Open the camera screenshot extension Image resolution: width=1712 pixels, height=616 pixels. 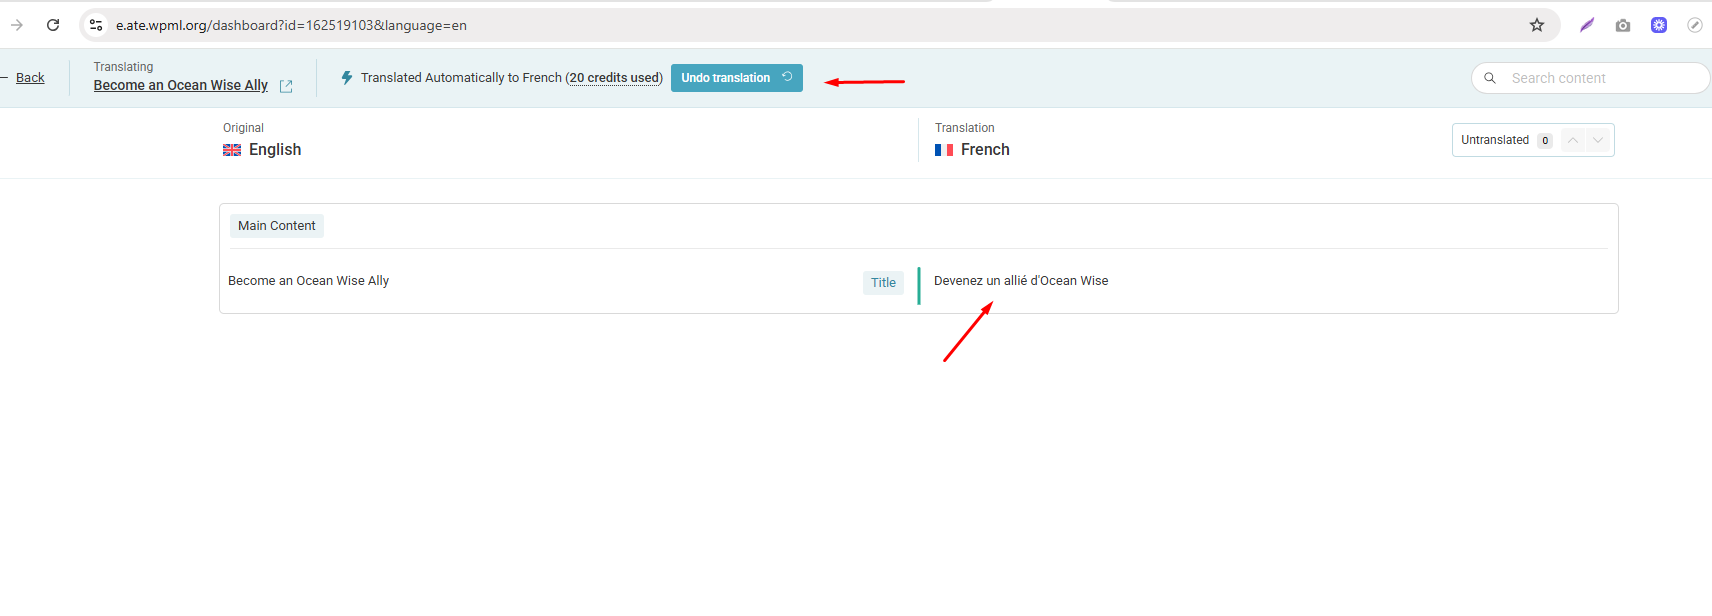point(1623,25)
